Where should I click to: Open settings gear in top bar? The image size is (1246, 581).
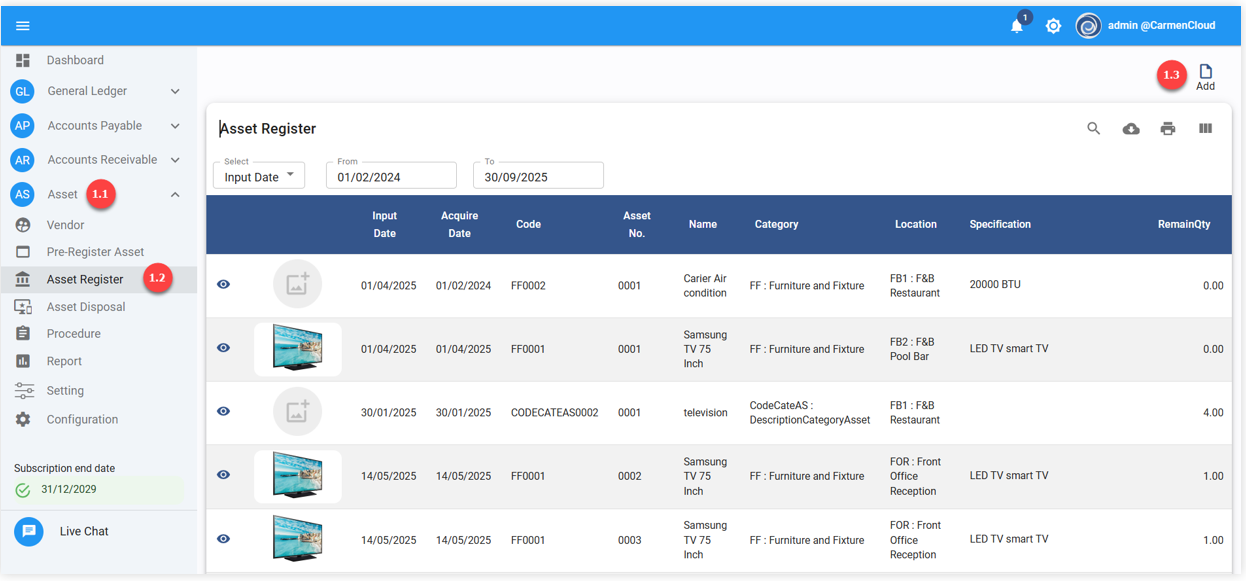coord(1053,26)
